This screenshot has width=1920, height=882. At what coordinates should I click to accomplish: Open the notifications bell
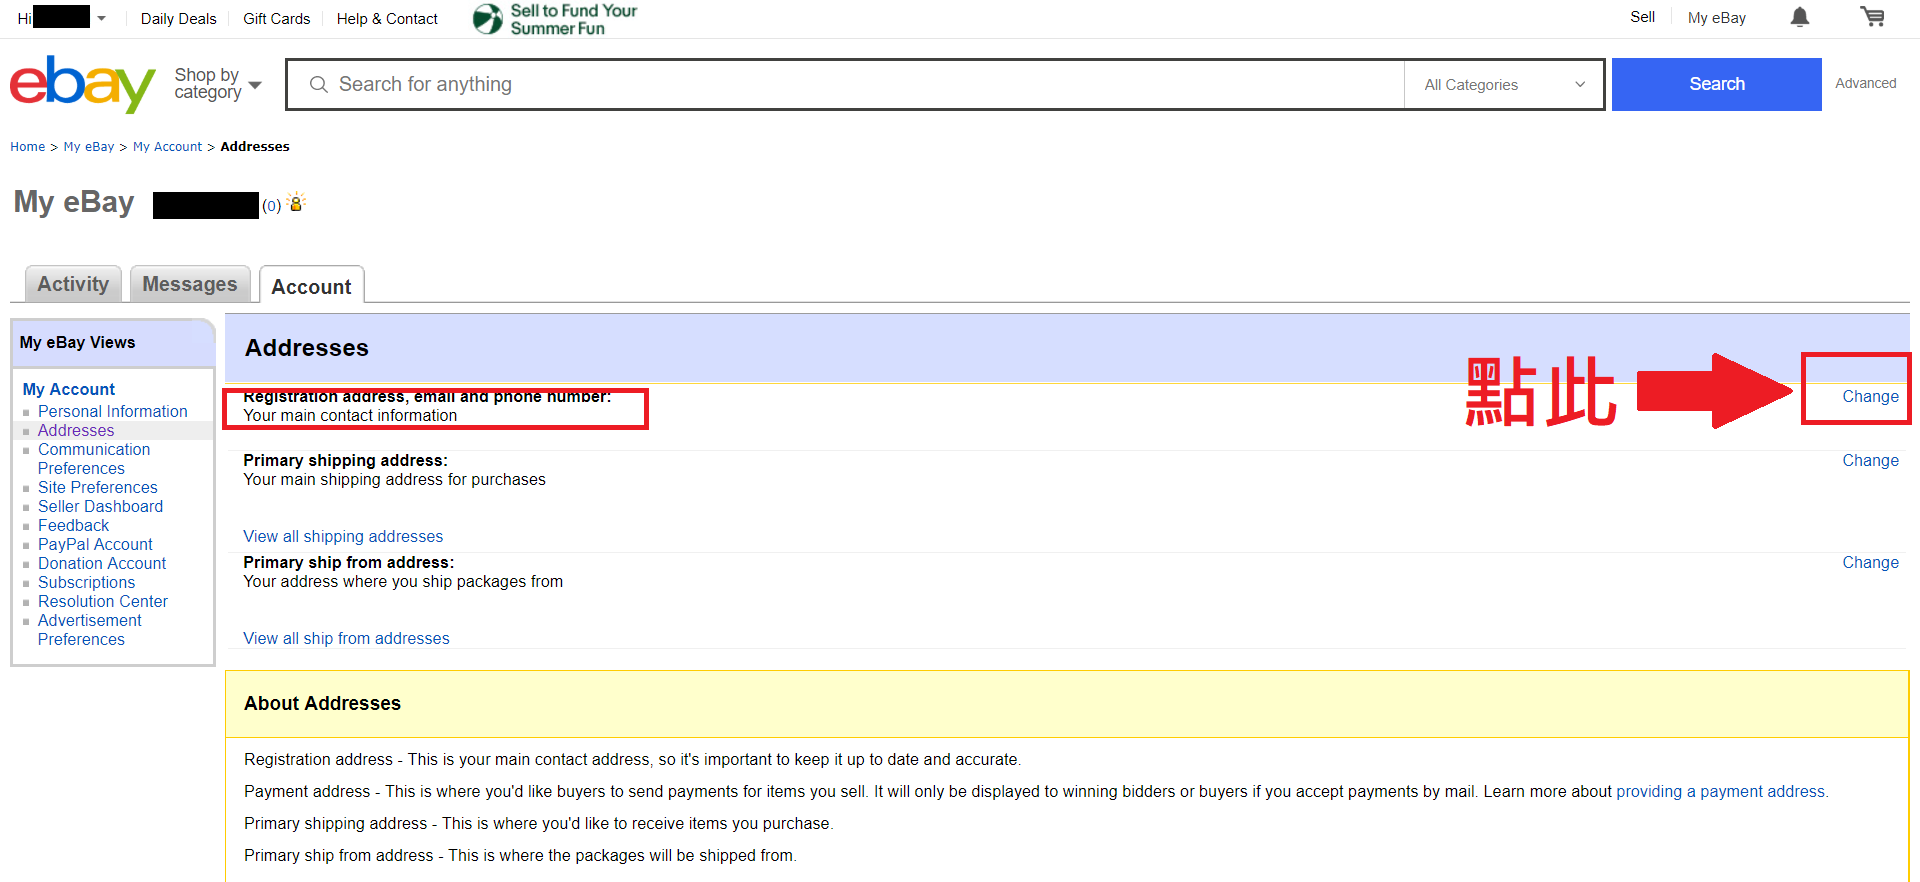1800,17
